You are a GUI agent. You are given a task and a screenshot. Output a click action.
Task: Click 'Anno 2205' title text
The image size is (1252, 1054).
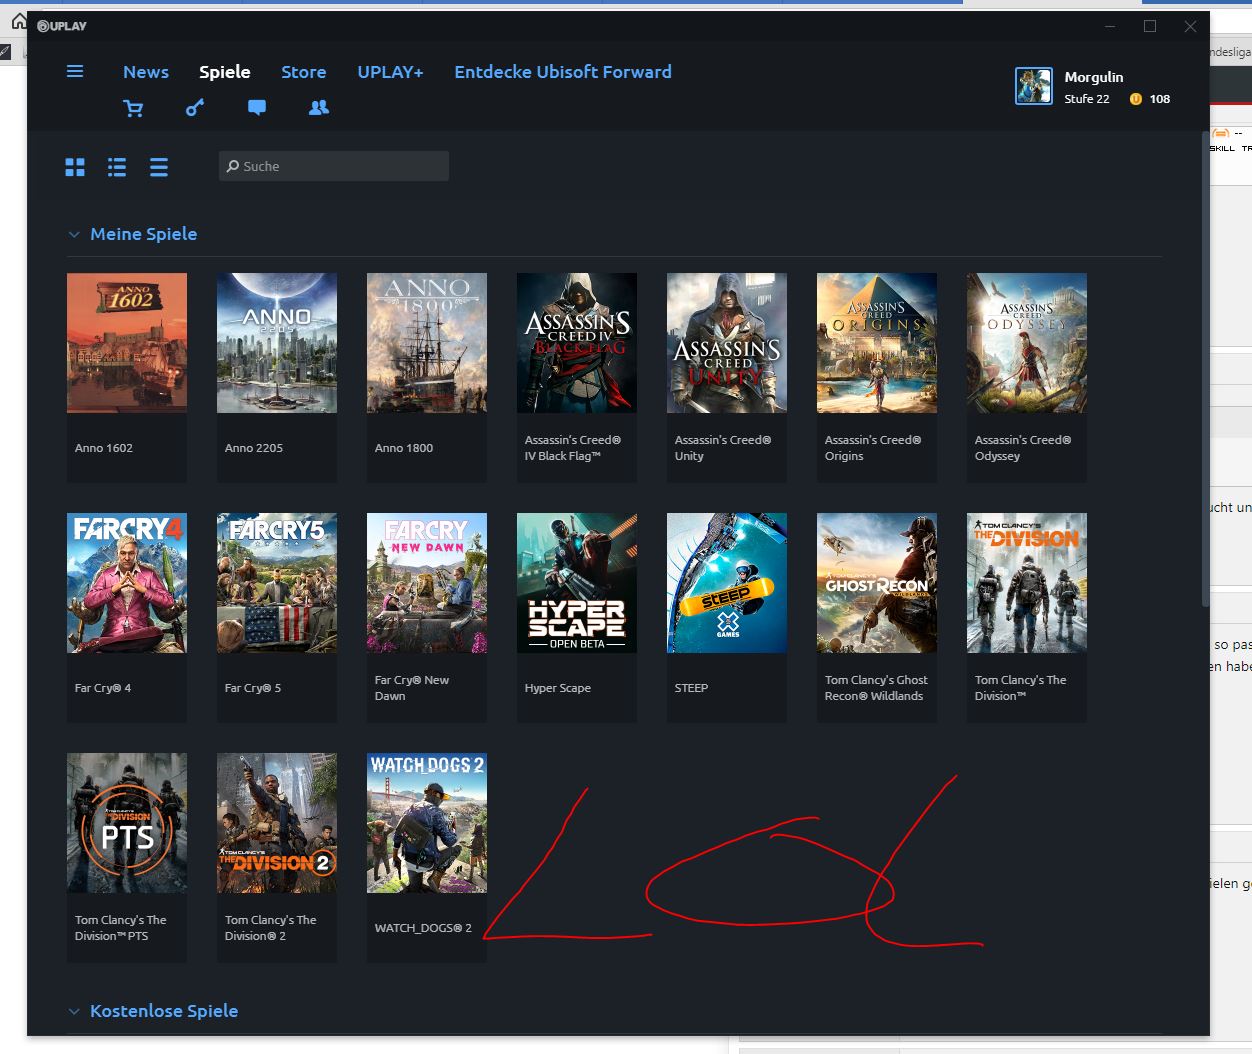point(254,448)
